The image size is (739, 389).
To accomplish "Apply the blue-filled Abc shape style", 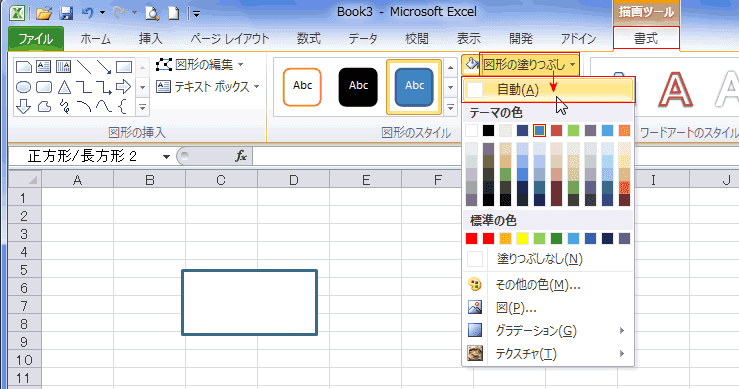I will (414, 87).
